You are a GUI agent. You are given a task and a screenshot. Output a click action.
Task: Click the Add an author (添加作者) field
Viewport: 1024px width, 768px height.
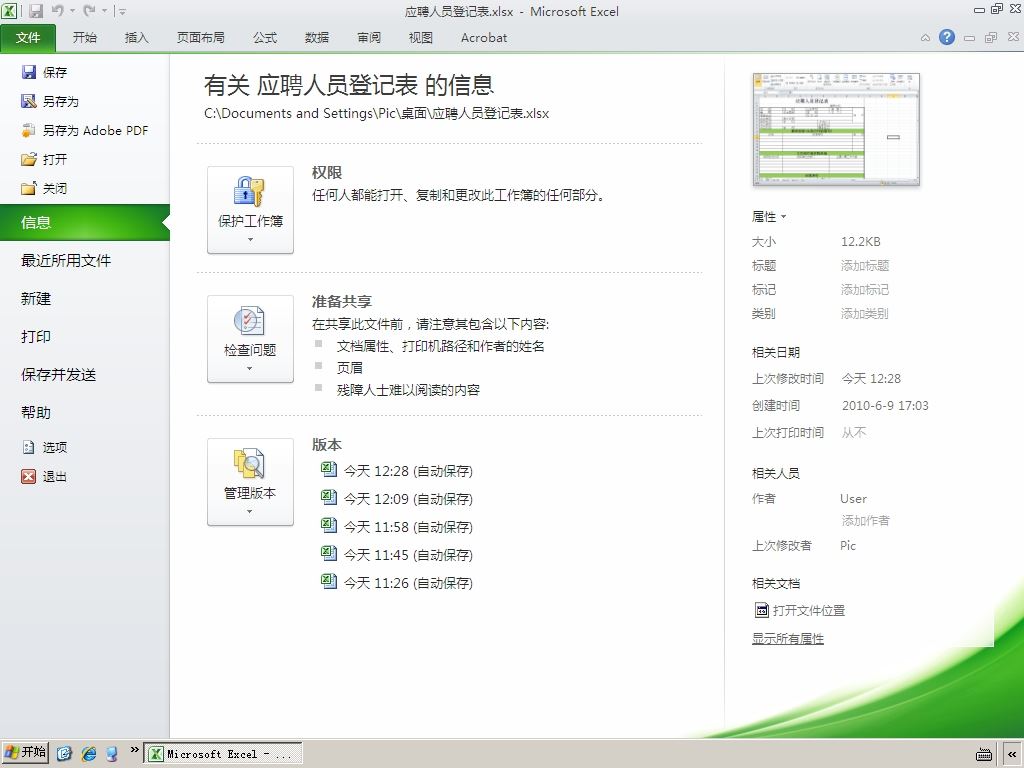point(865,520)
